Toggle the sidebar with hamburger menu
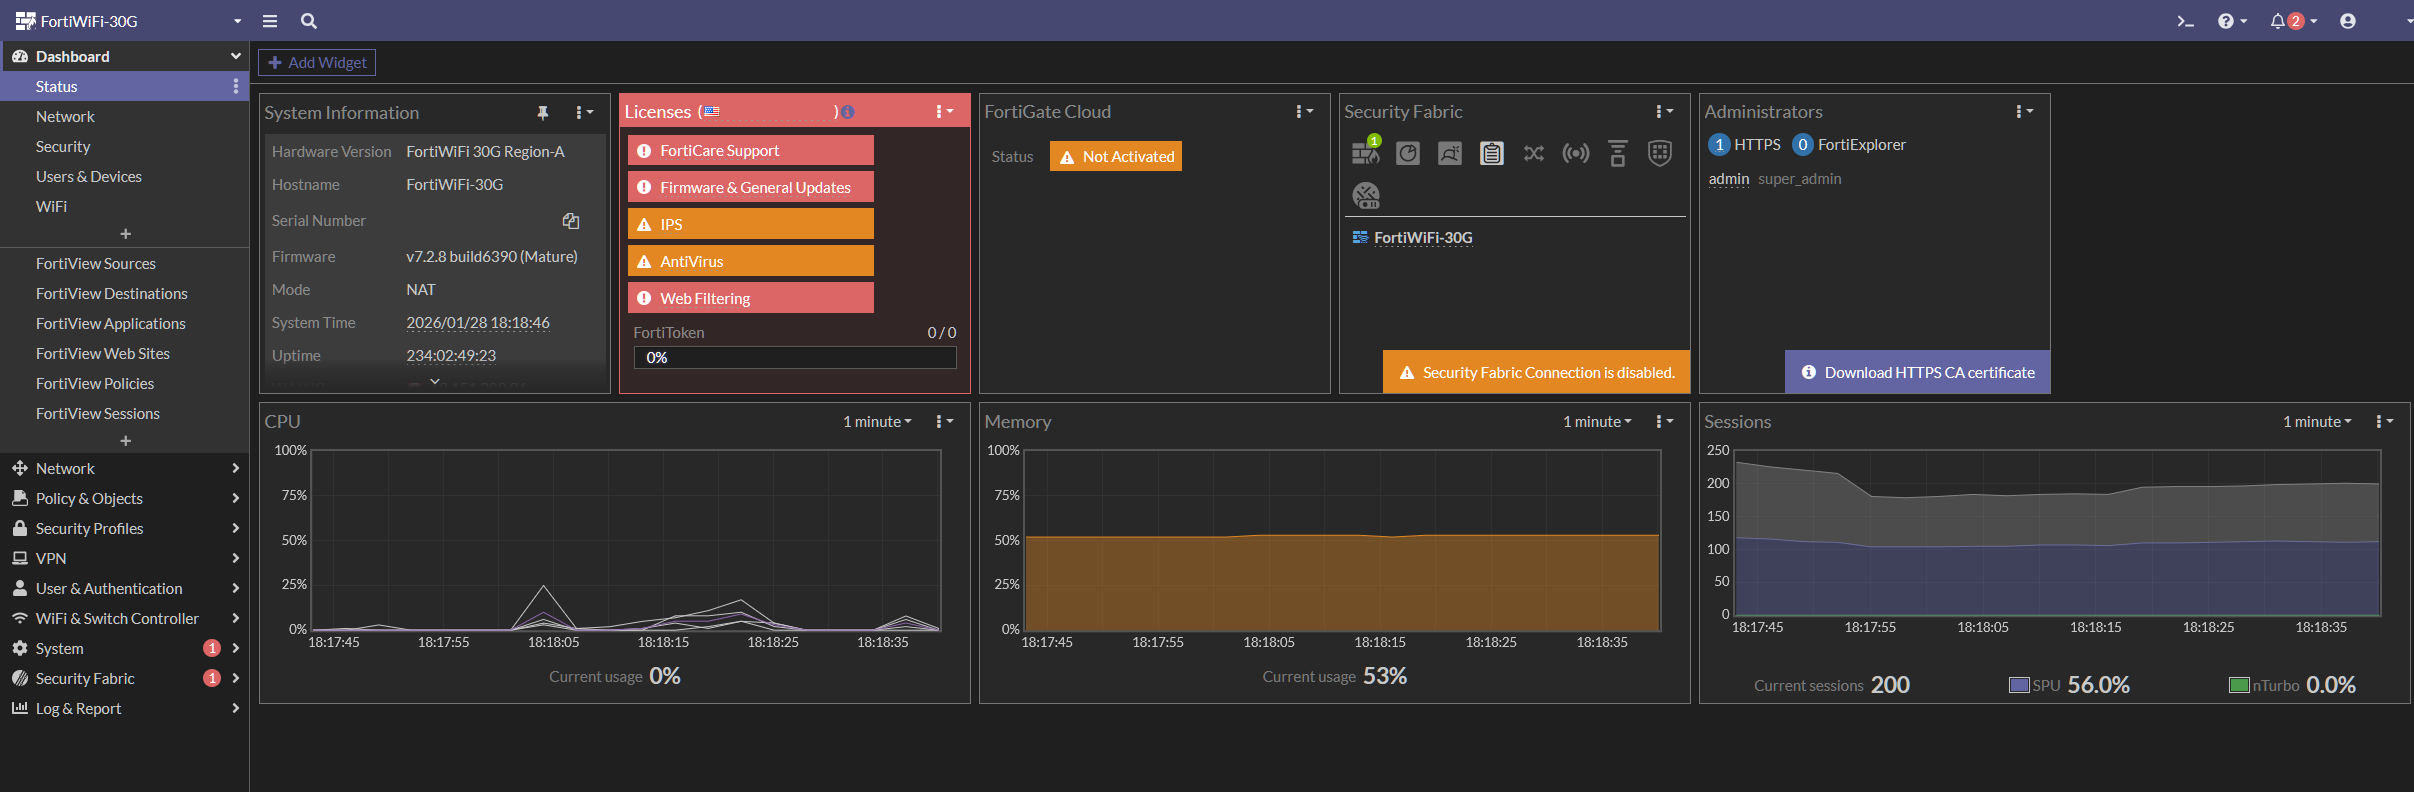Image resolution: width=2414 pixels, height=792 pixels. click(270, 21)
